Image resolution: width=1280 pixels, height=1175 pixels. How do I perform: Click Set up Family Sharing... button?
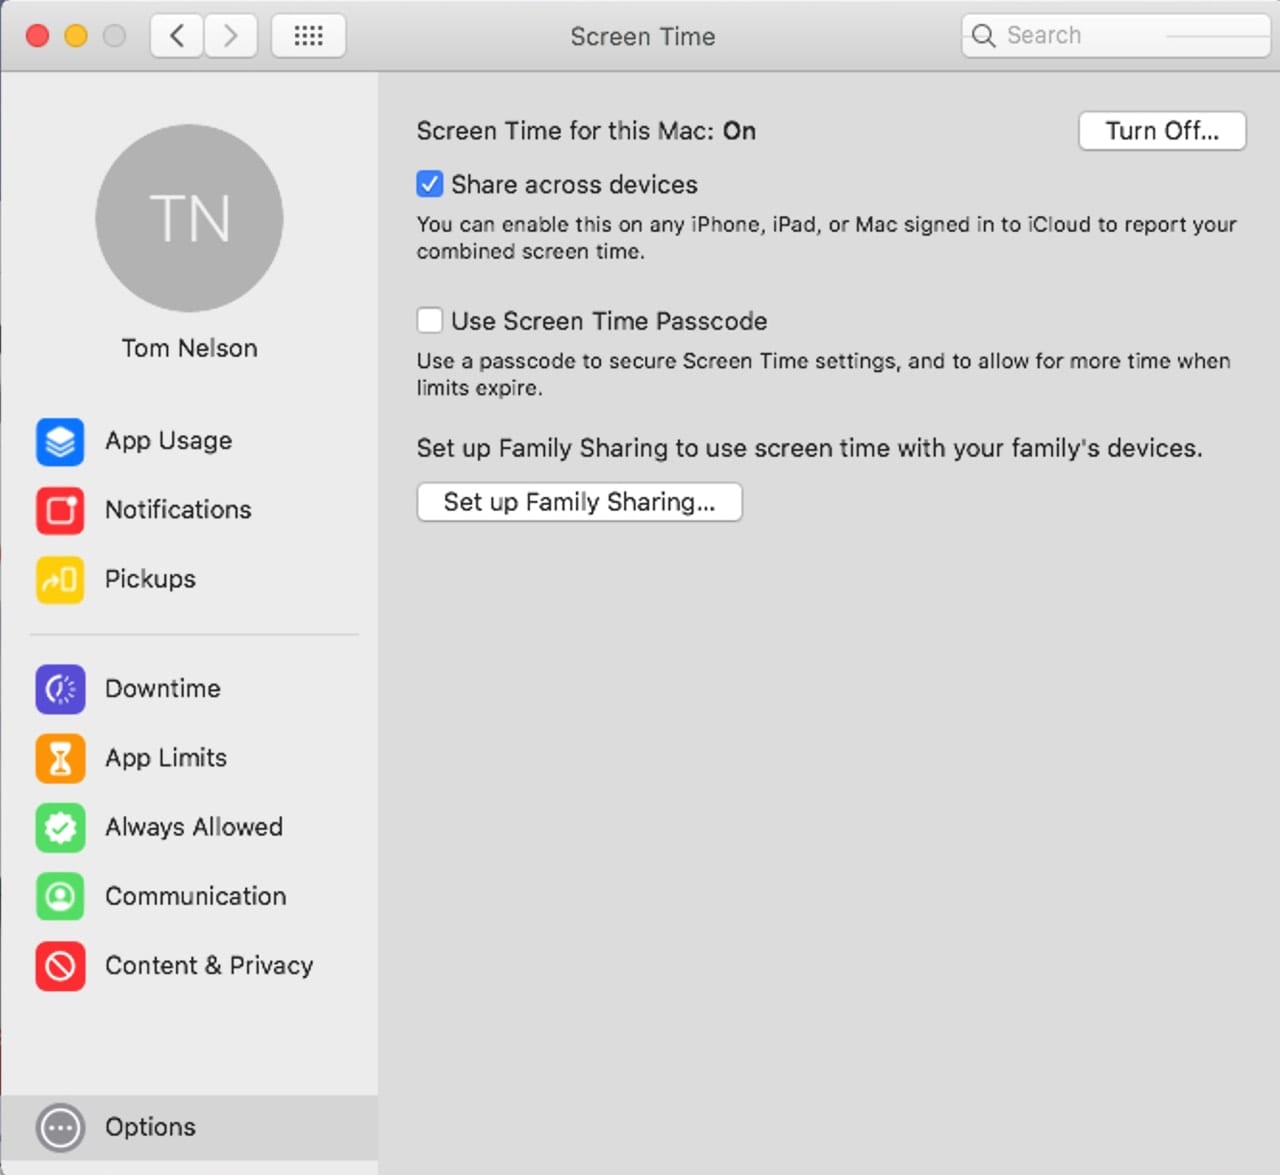[579, 502]
